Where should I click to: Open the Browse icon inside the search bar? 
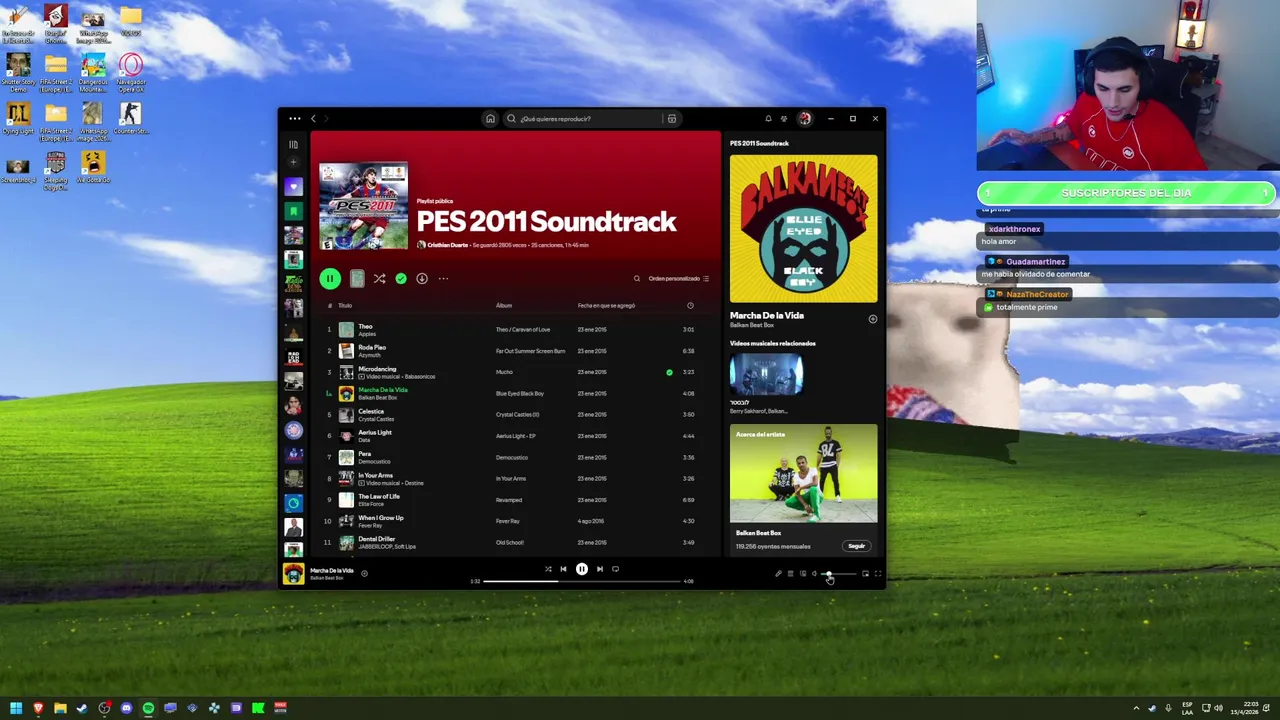coord(672,118)
